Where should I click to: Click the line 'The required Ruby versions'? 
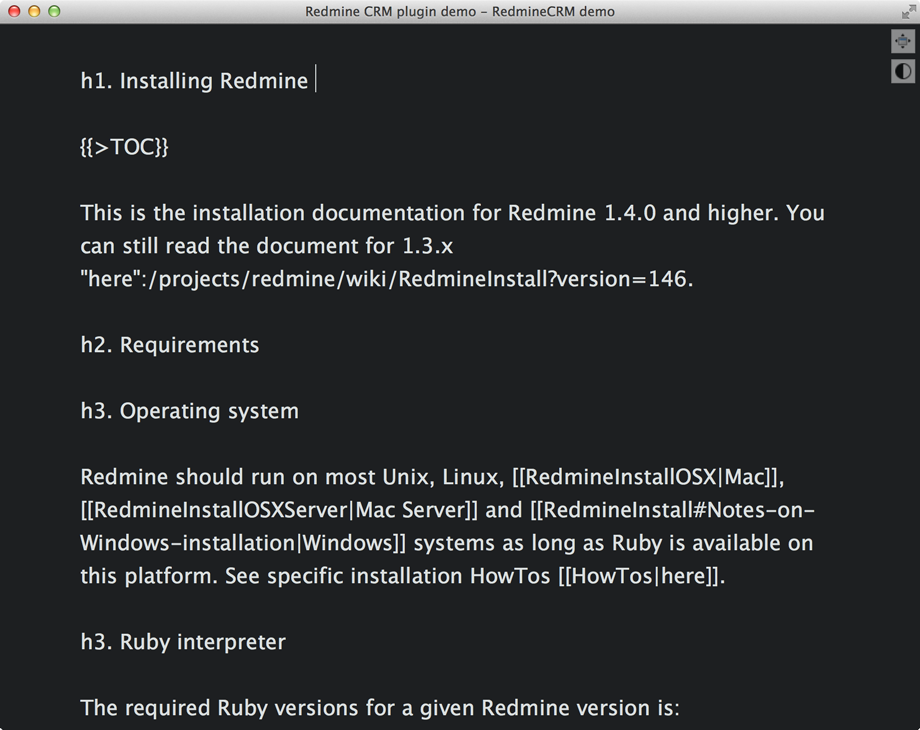click(380, 708)
